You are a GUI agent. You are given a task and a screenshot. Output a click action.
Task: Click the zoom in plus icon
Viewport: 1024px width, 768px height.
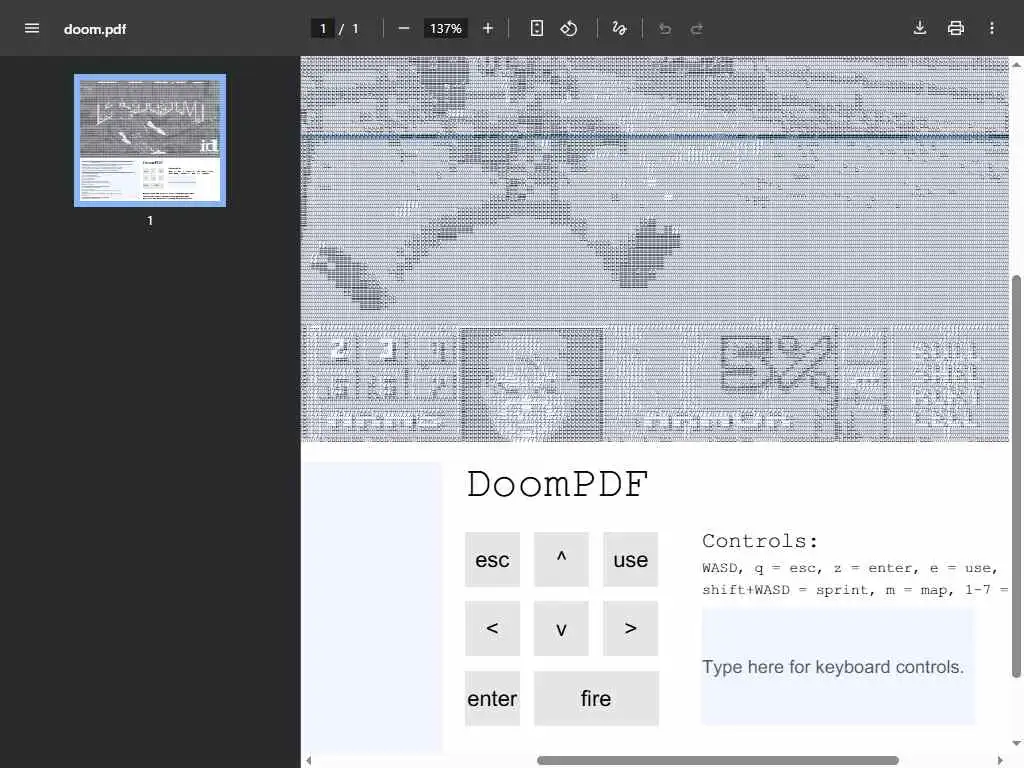487,28
